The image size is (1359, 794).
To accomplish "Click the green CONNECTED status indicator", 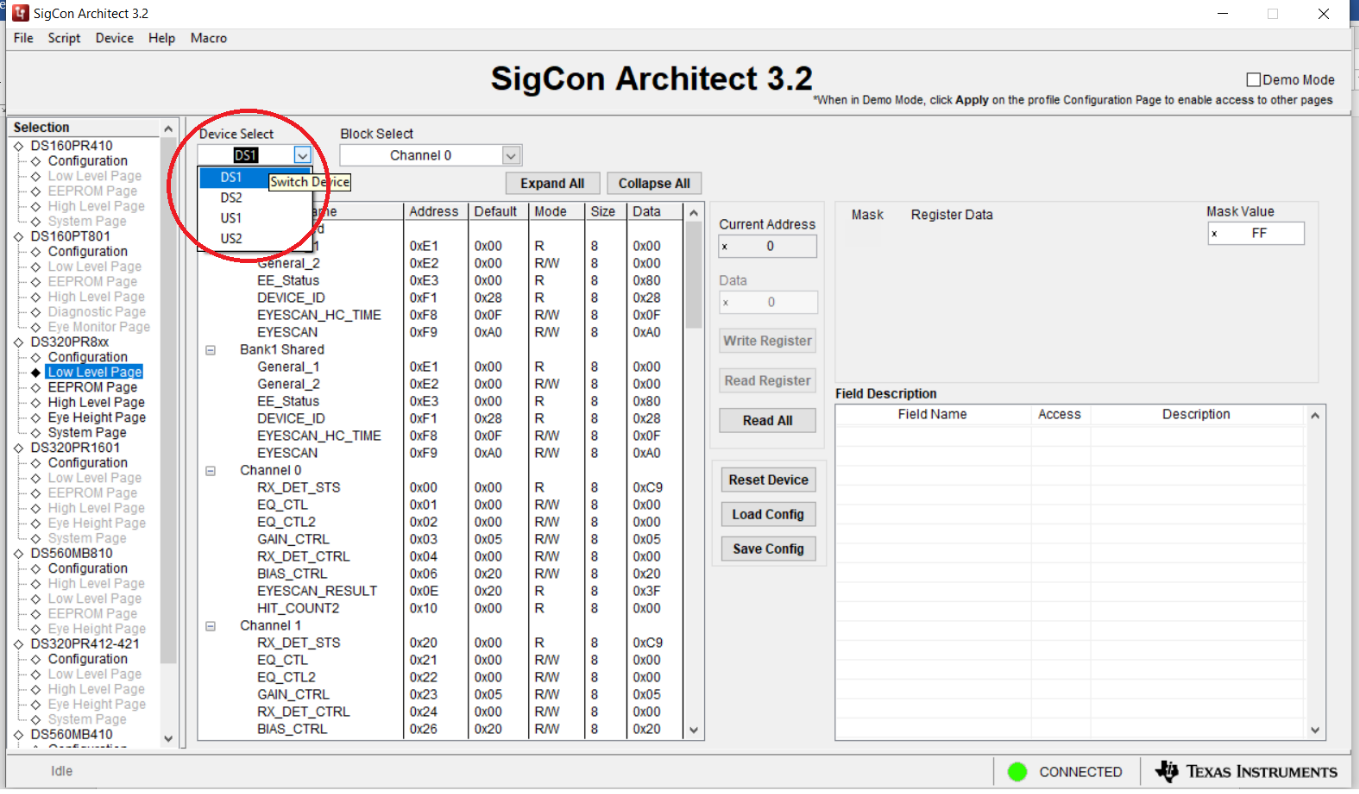I will tap(1018, 772).
